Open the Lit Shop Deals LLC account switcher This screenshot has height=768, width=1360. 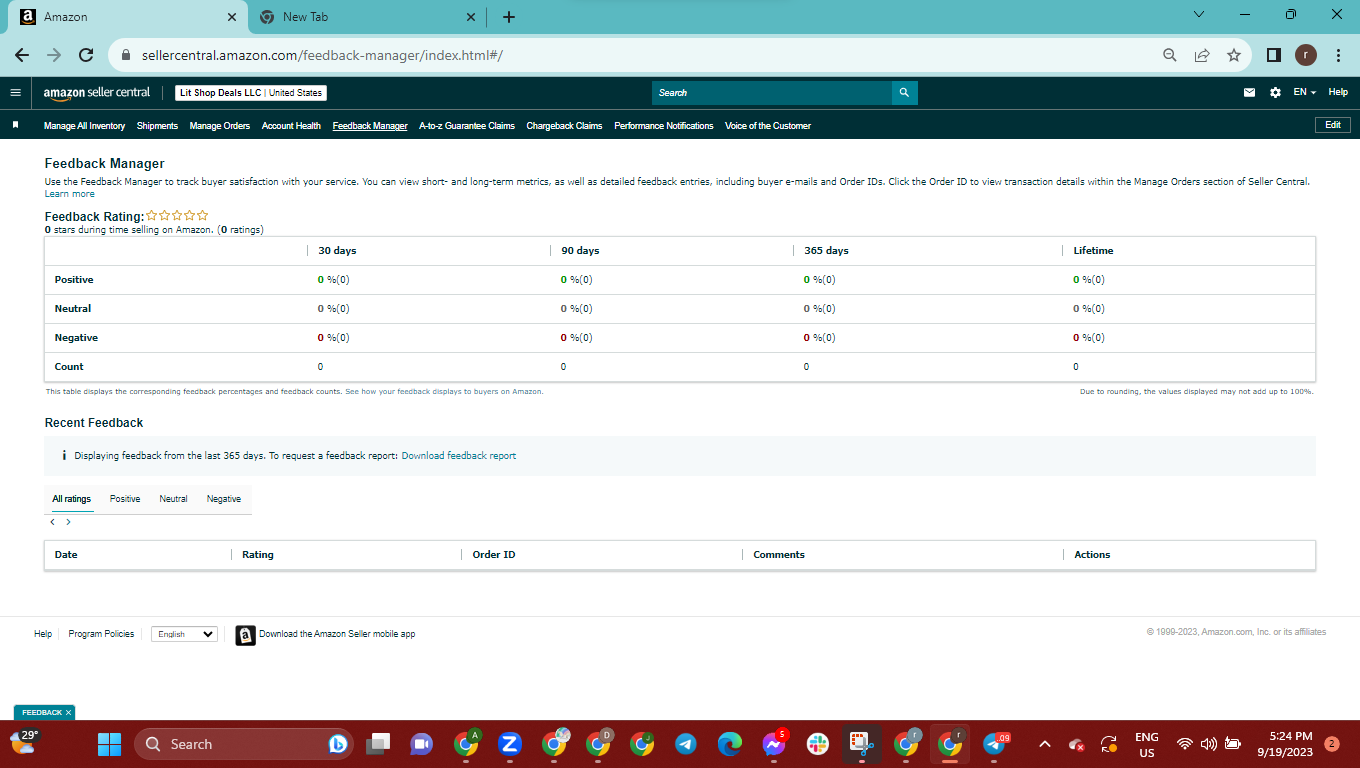(251, 93)
